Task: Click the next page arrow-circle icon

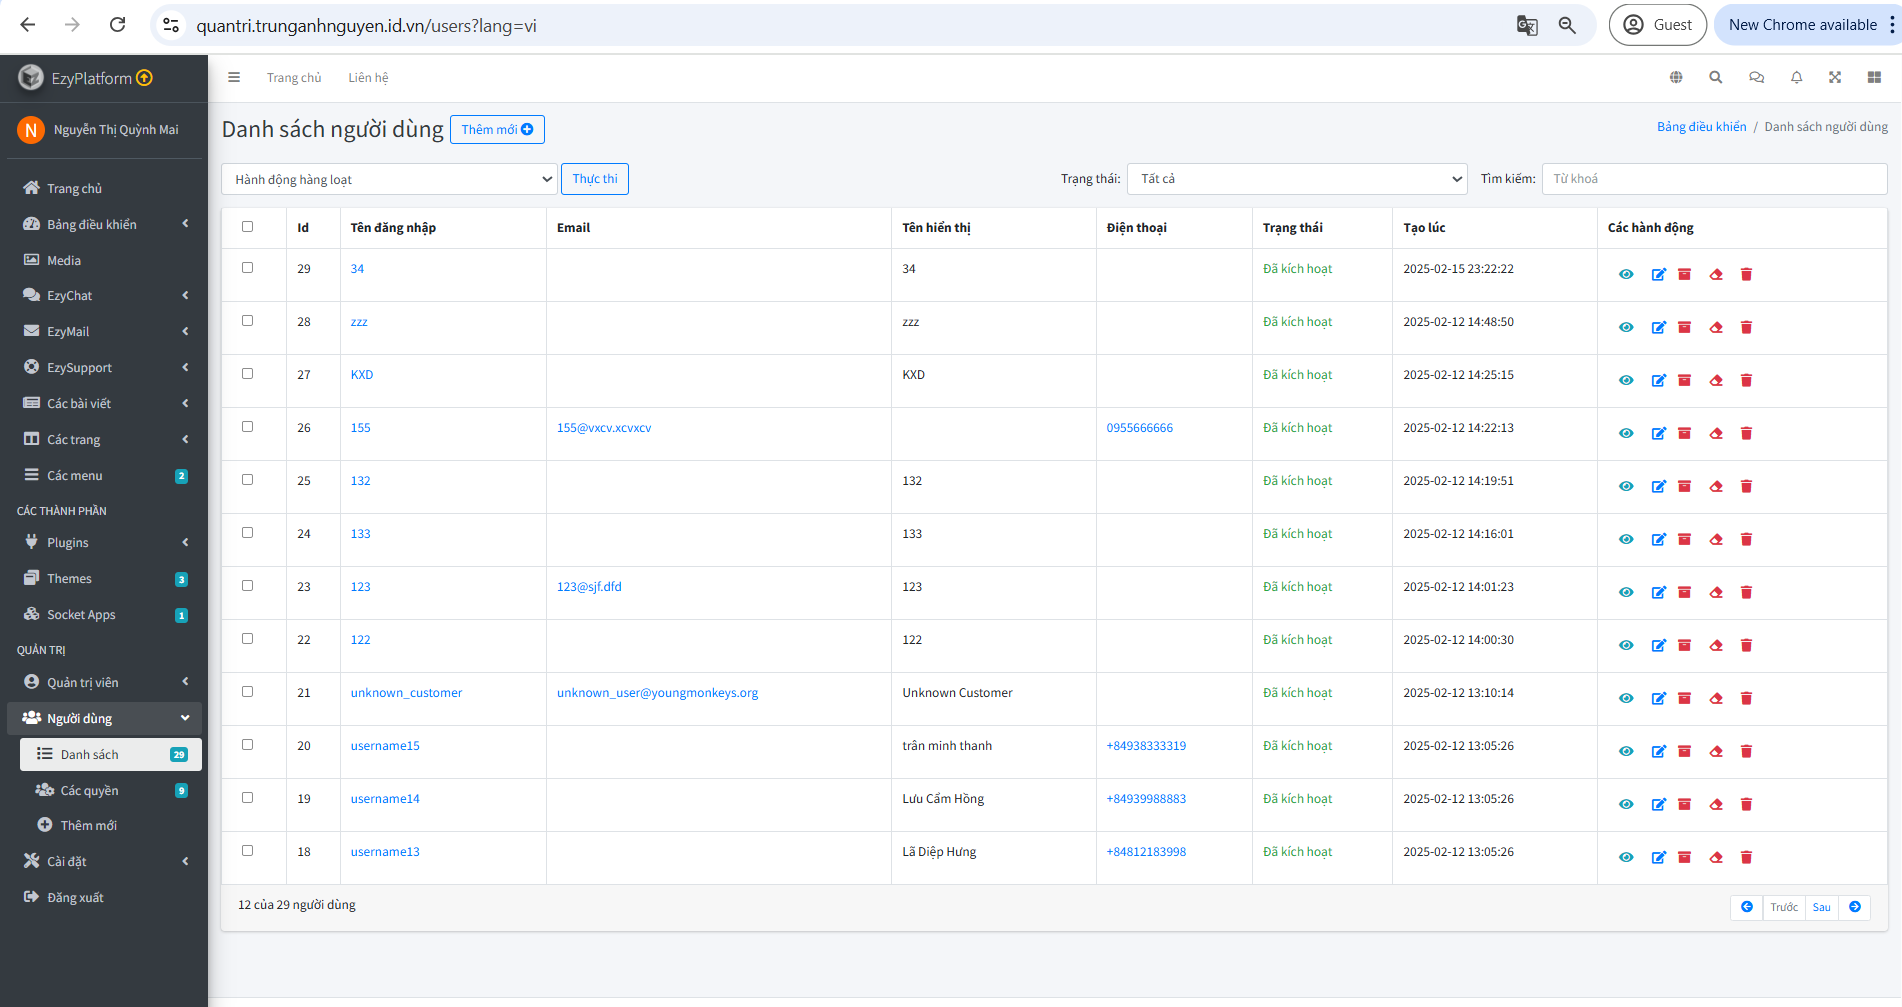Action: 1855,907
